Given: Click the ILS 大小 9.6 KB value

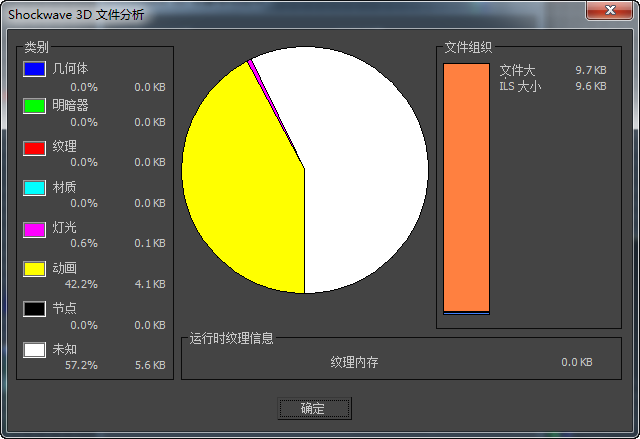Looking at the screenshot, I should click(x=591, y=86).
